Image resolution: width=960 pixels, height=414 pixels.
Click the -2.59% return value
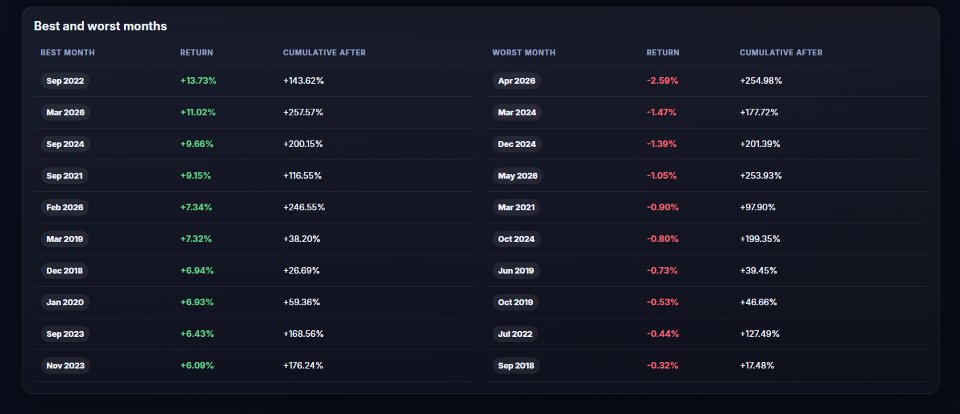pos(662,81)
